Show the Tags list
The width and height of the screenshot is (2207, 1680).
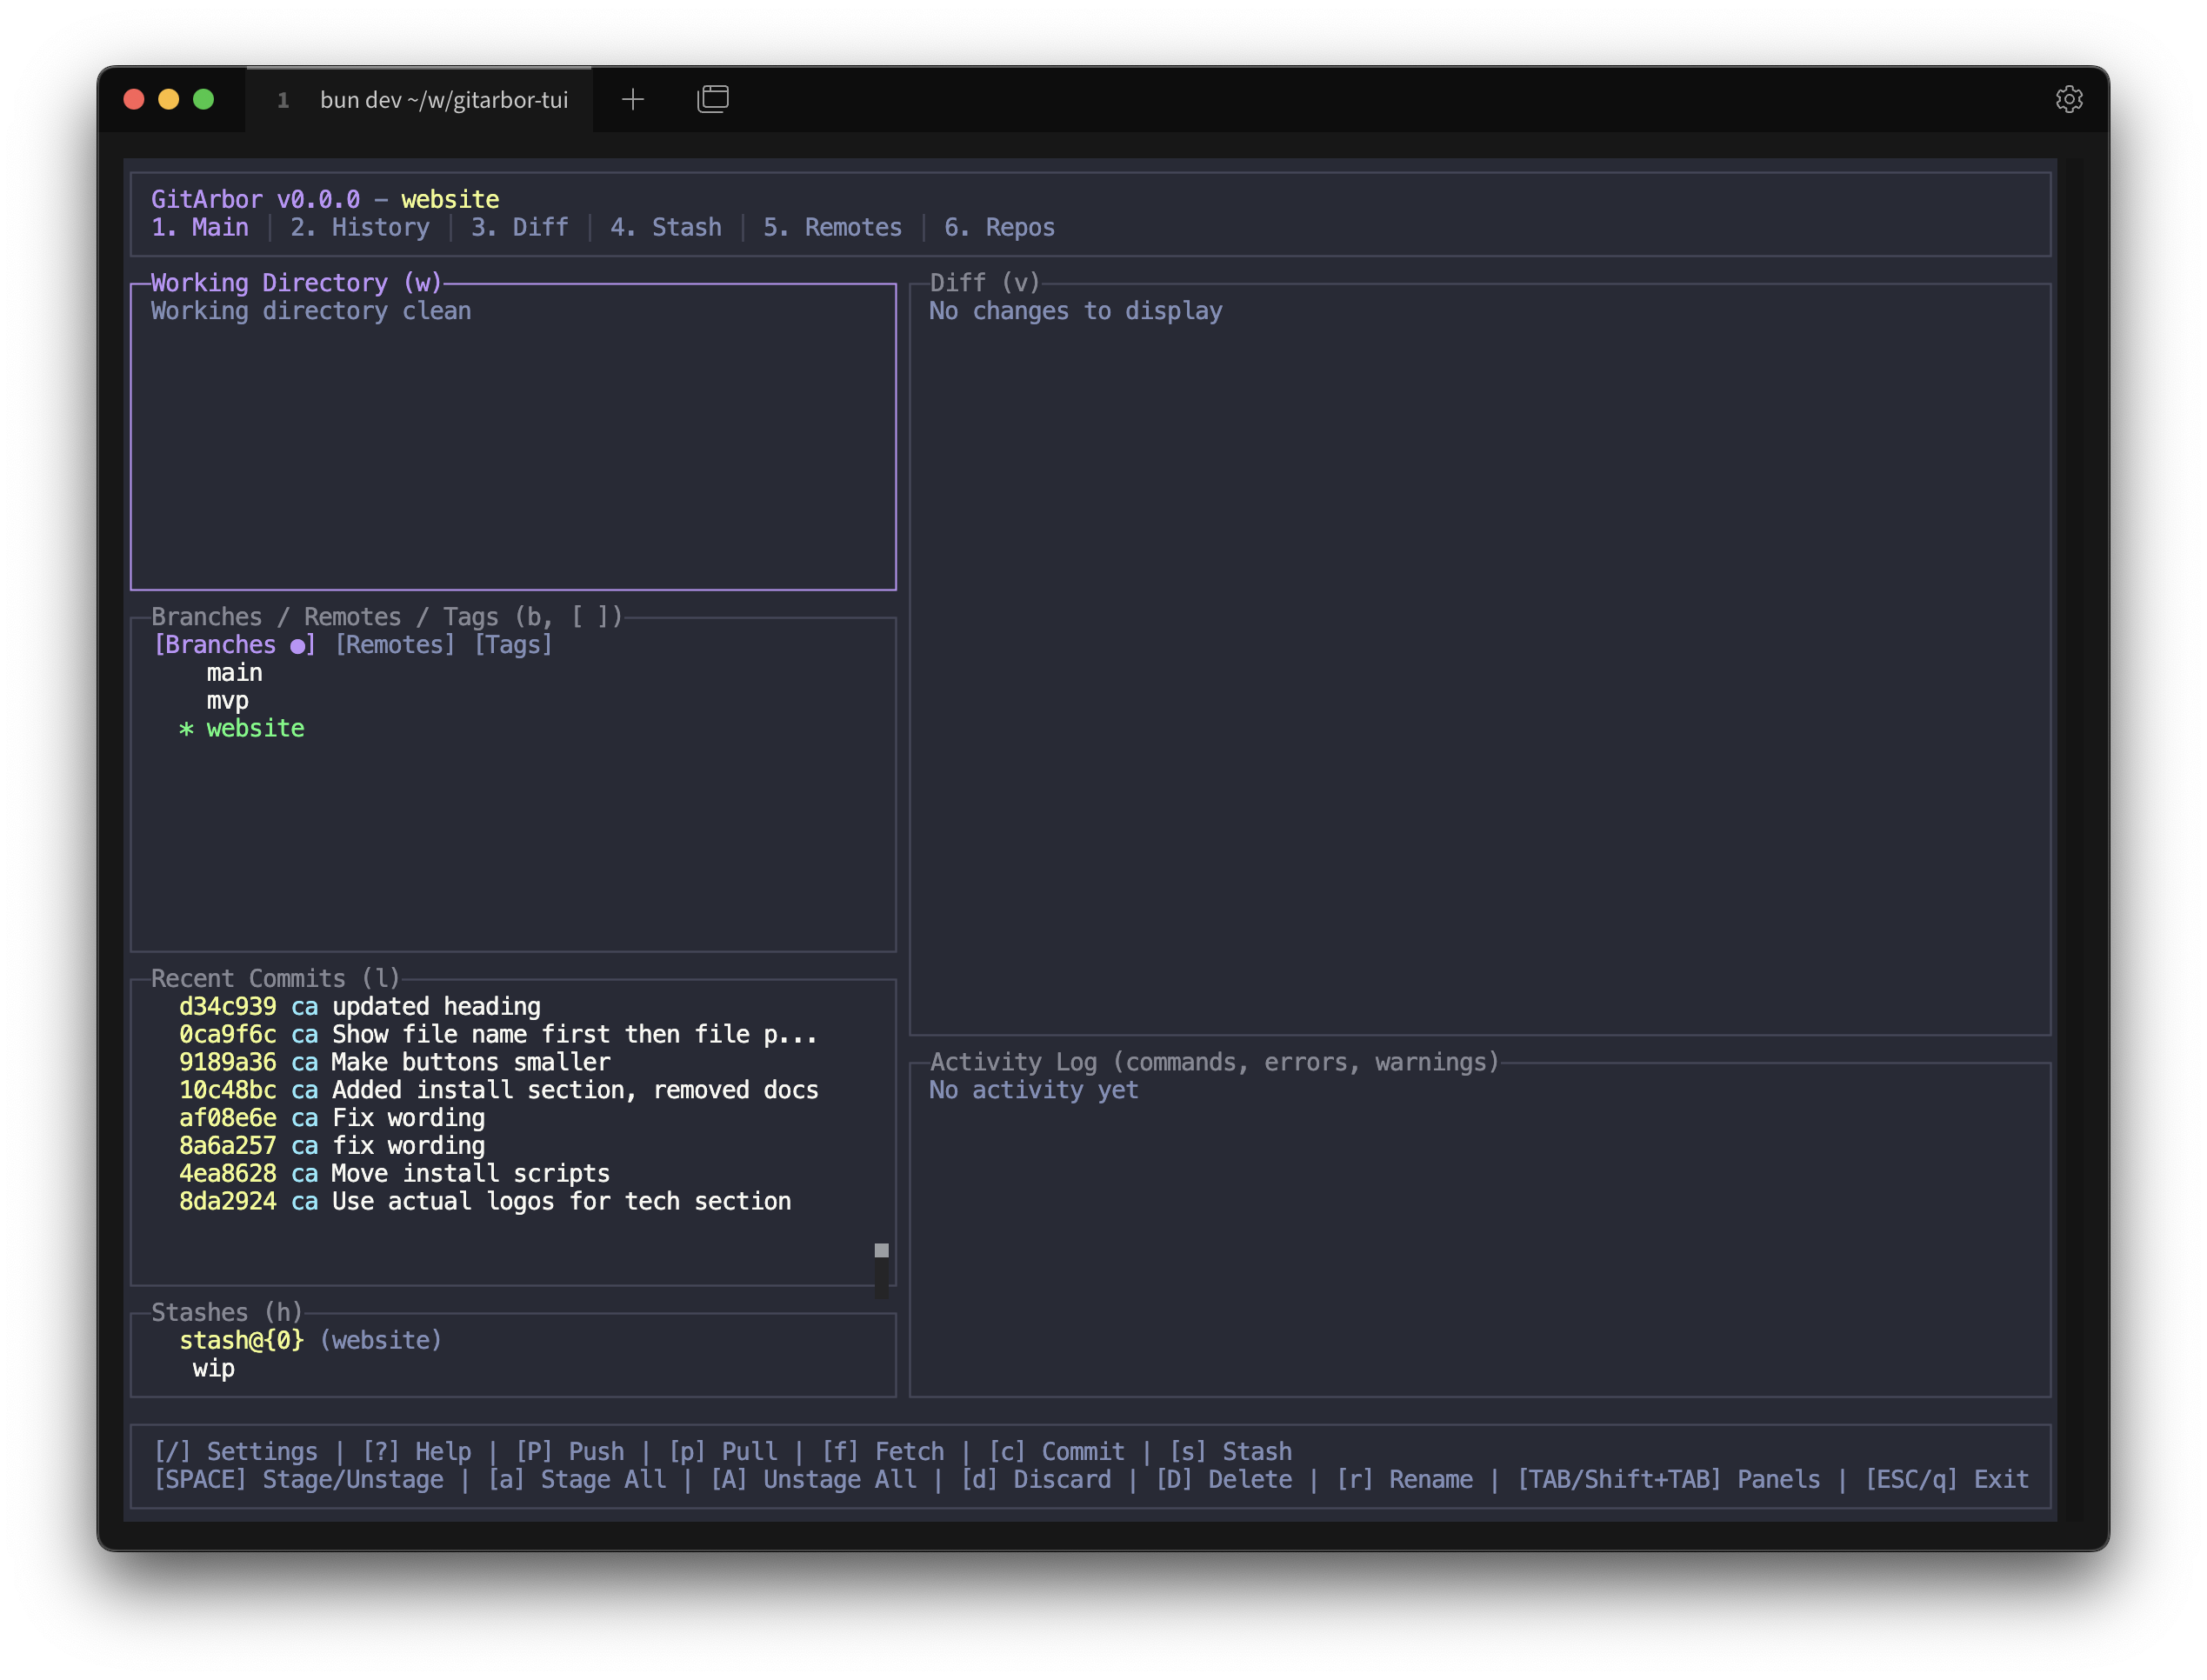[513, 644]
